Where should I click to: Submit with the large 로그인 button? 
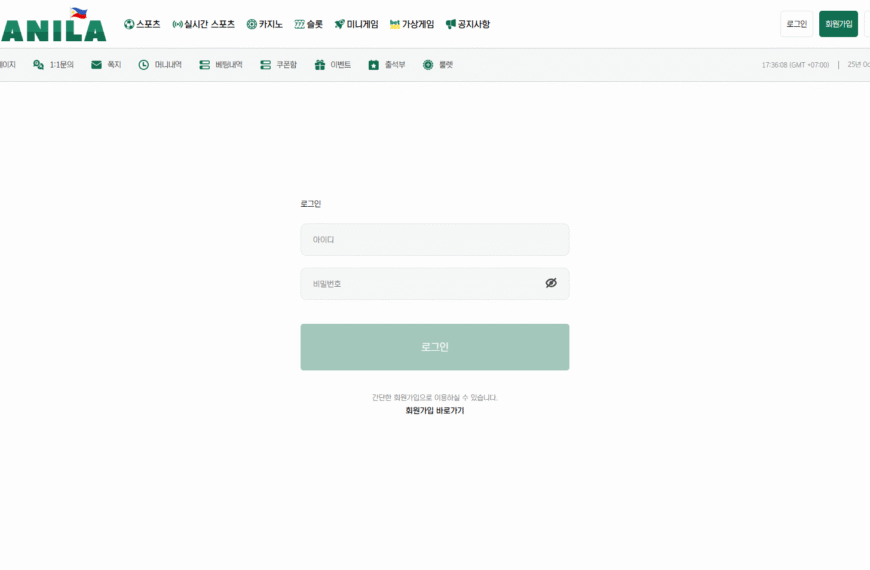point(435,347)
